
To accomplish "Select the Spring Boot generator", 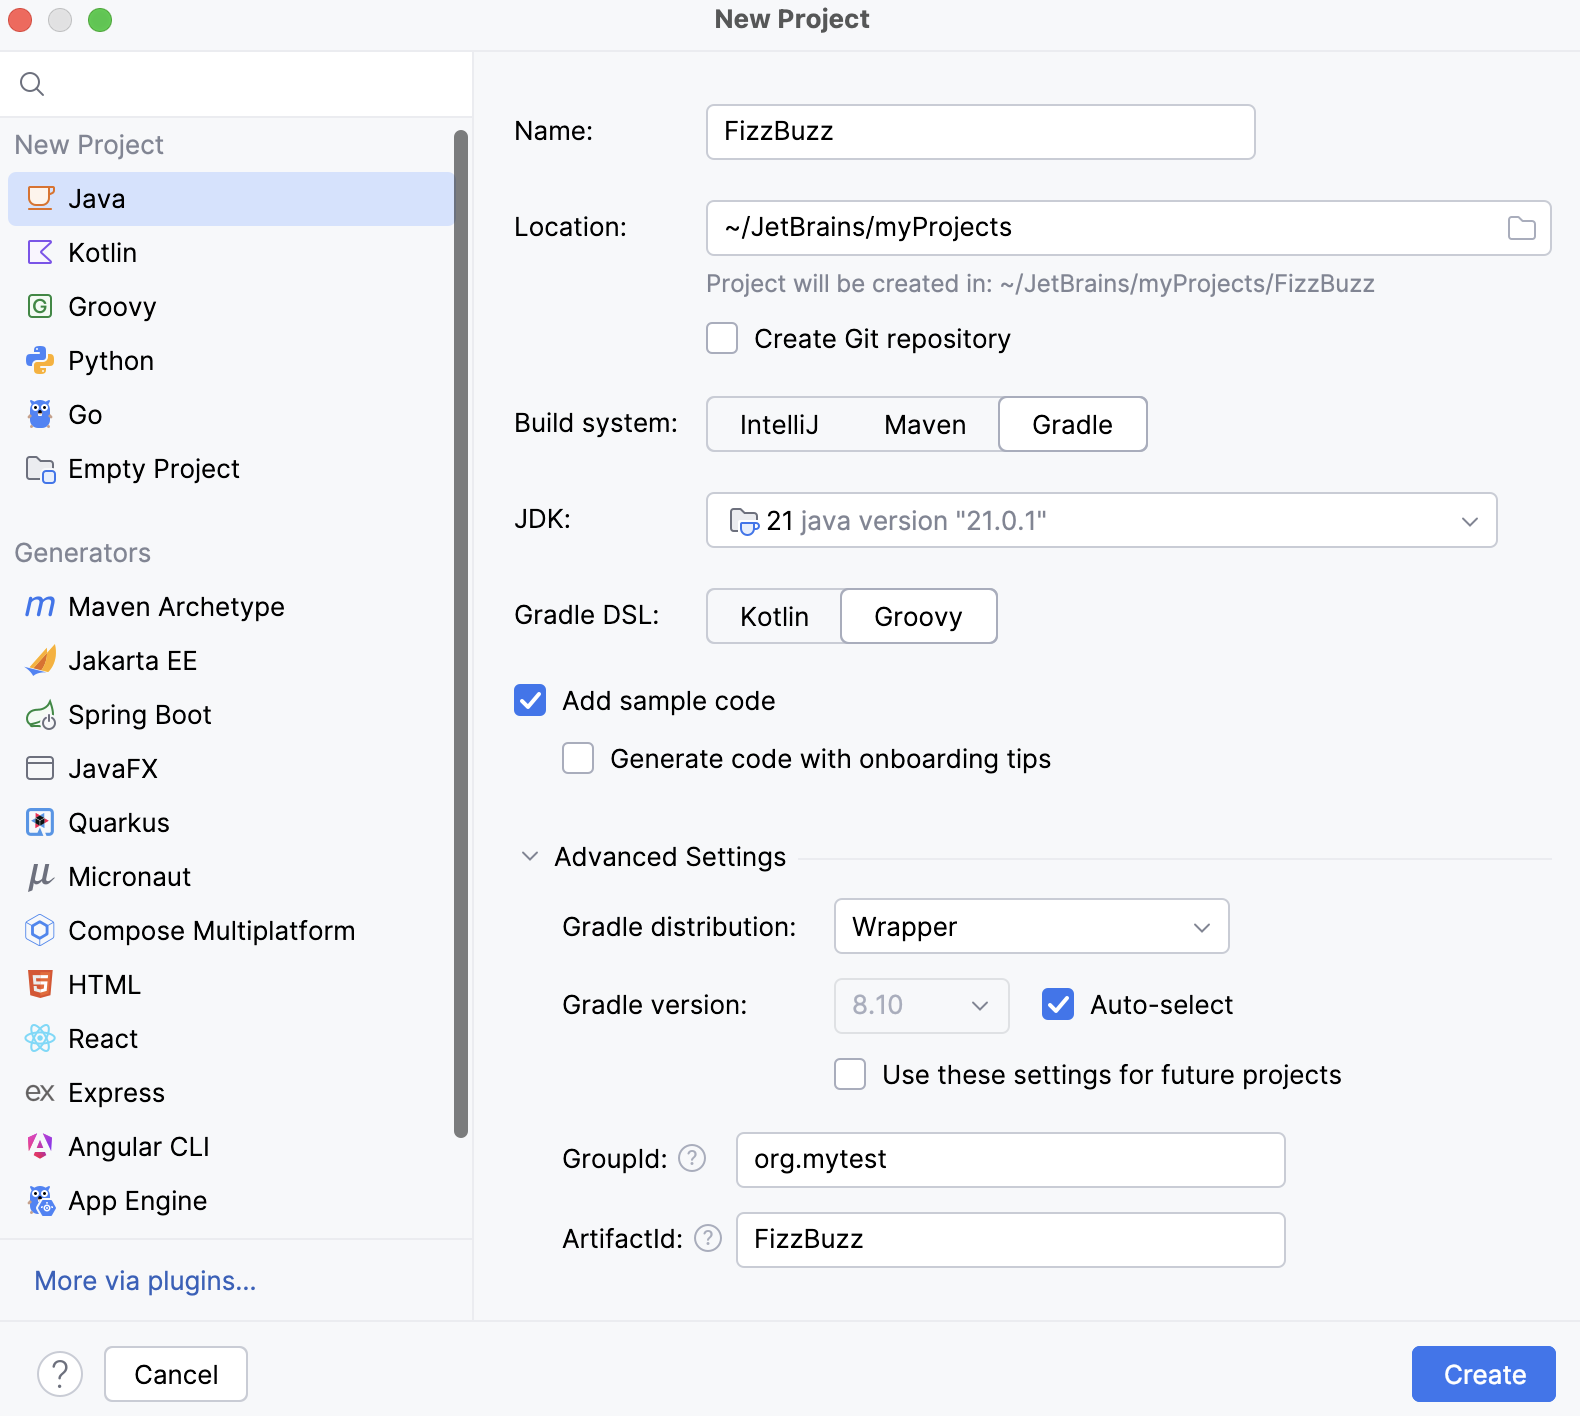I will pos(139,715).
